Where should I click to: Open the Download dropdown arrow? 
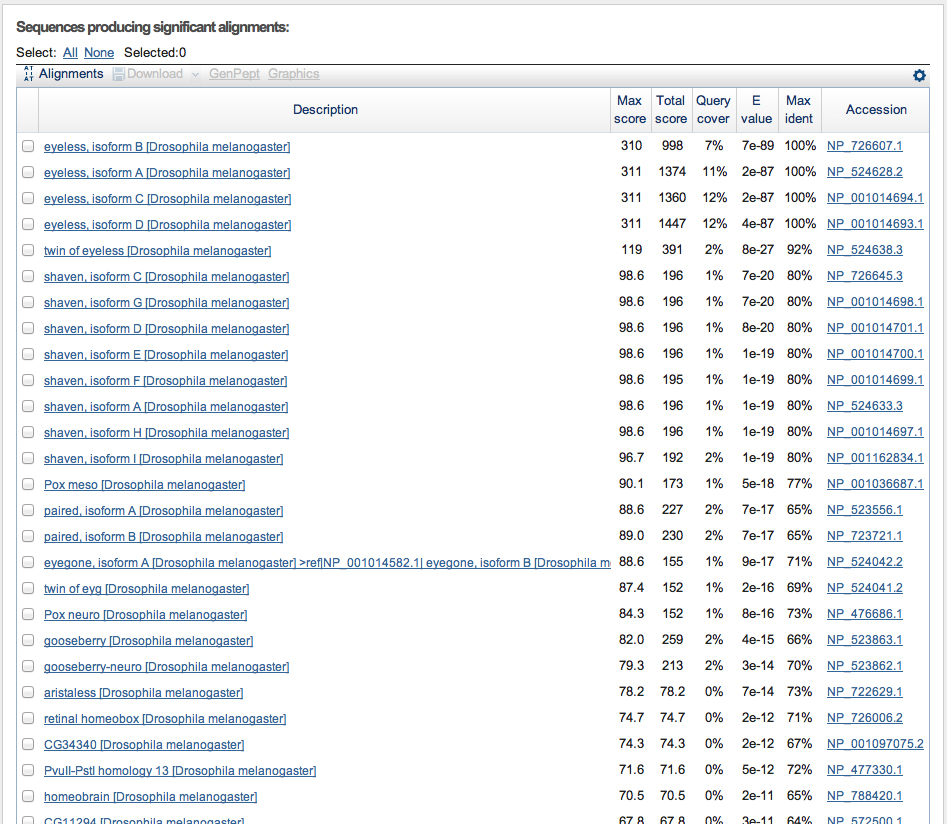195,74
